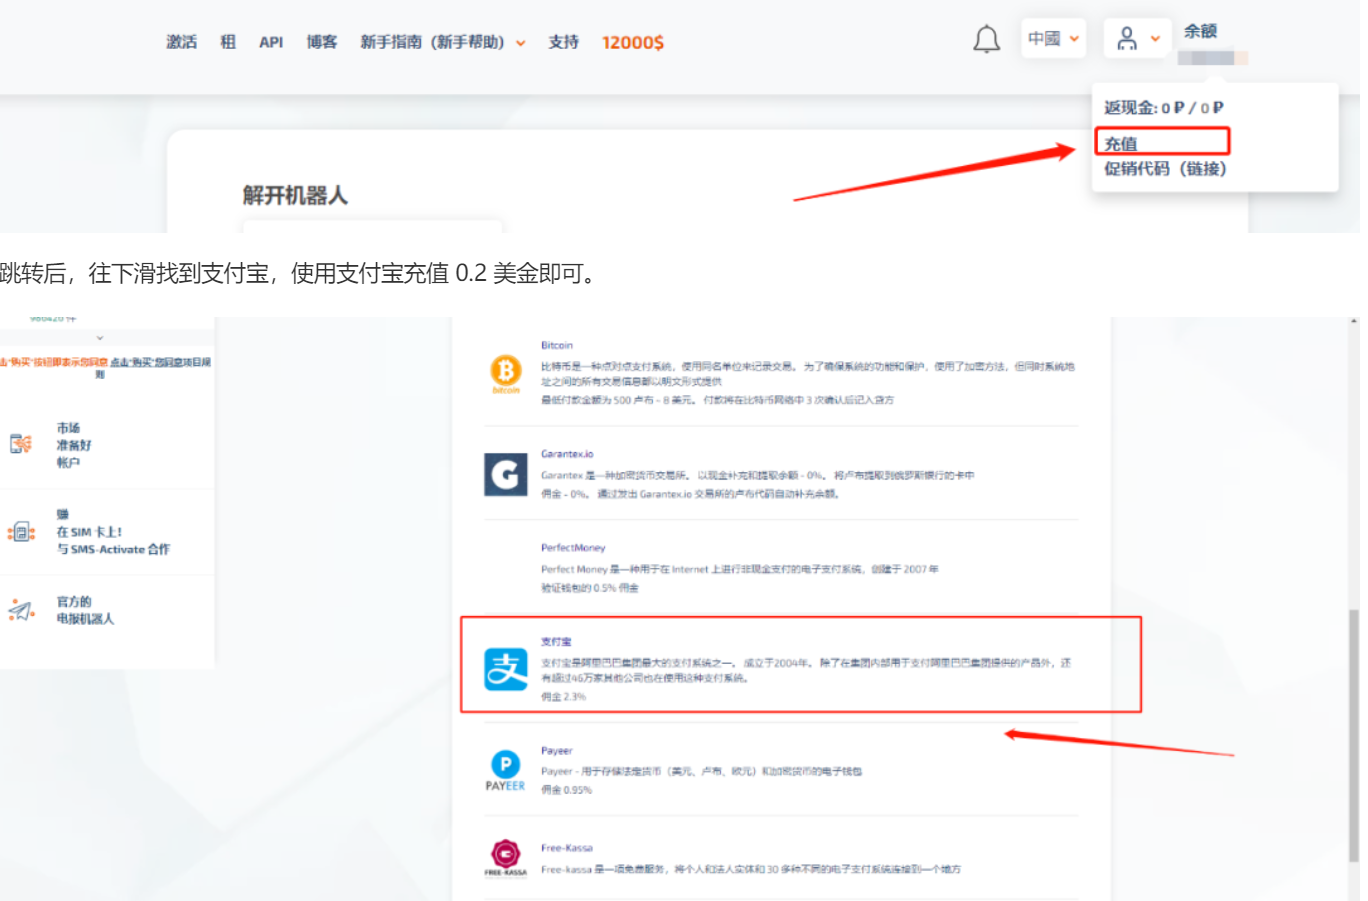Screen dimensions: 1368x901
Task: Open the API menu item
Action: click(x=271, y=42)
